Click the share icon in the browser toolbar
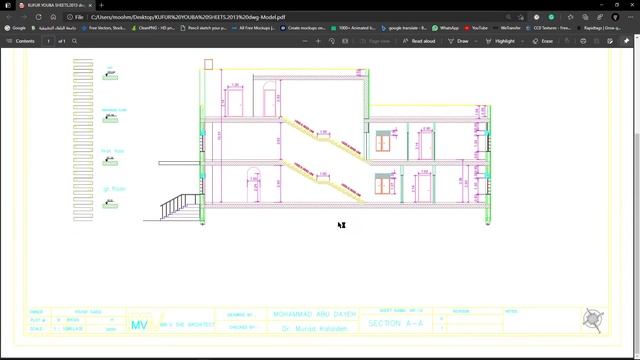Image resolution: width=640 pixels, height=360 pixels. (x=600, y=17)
